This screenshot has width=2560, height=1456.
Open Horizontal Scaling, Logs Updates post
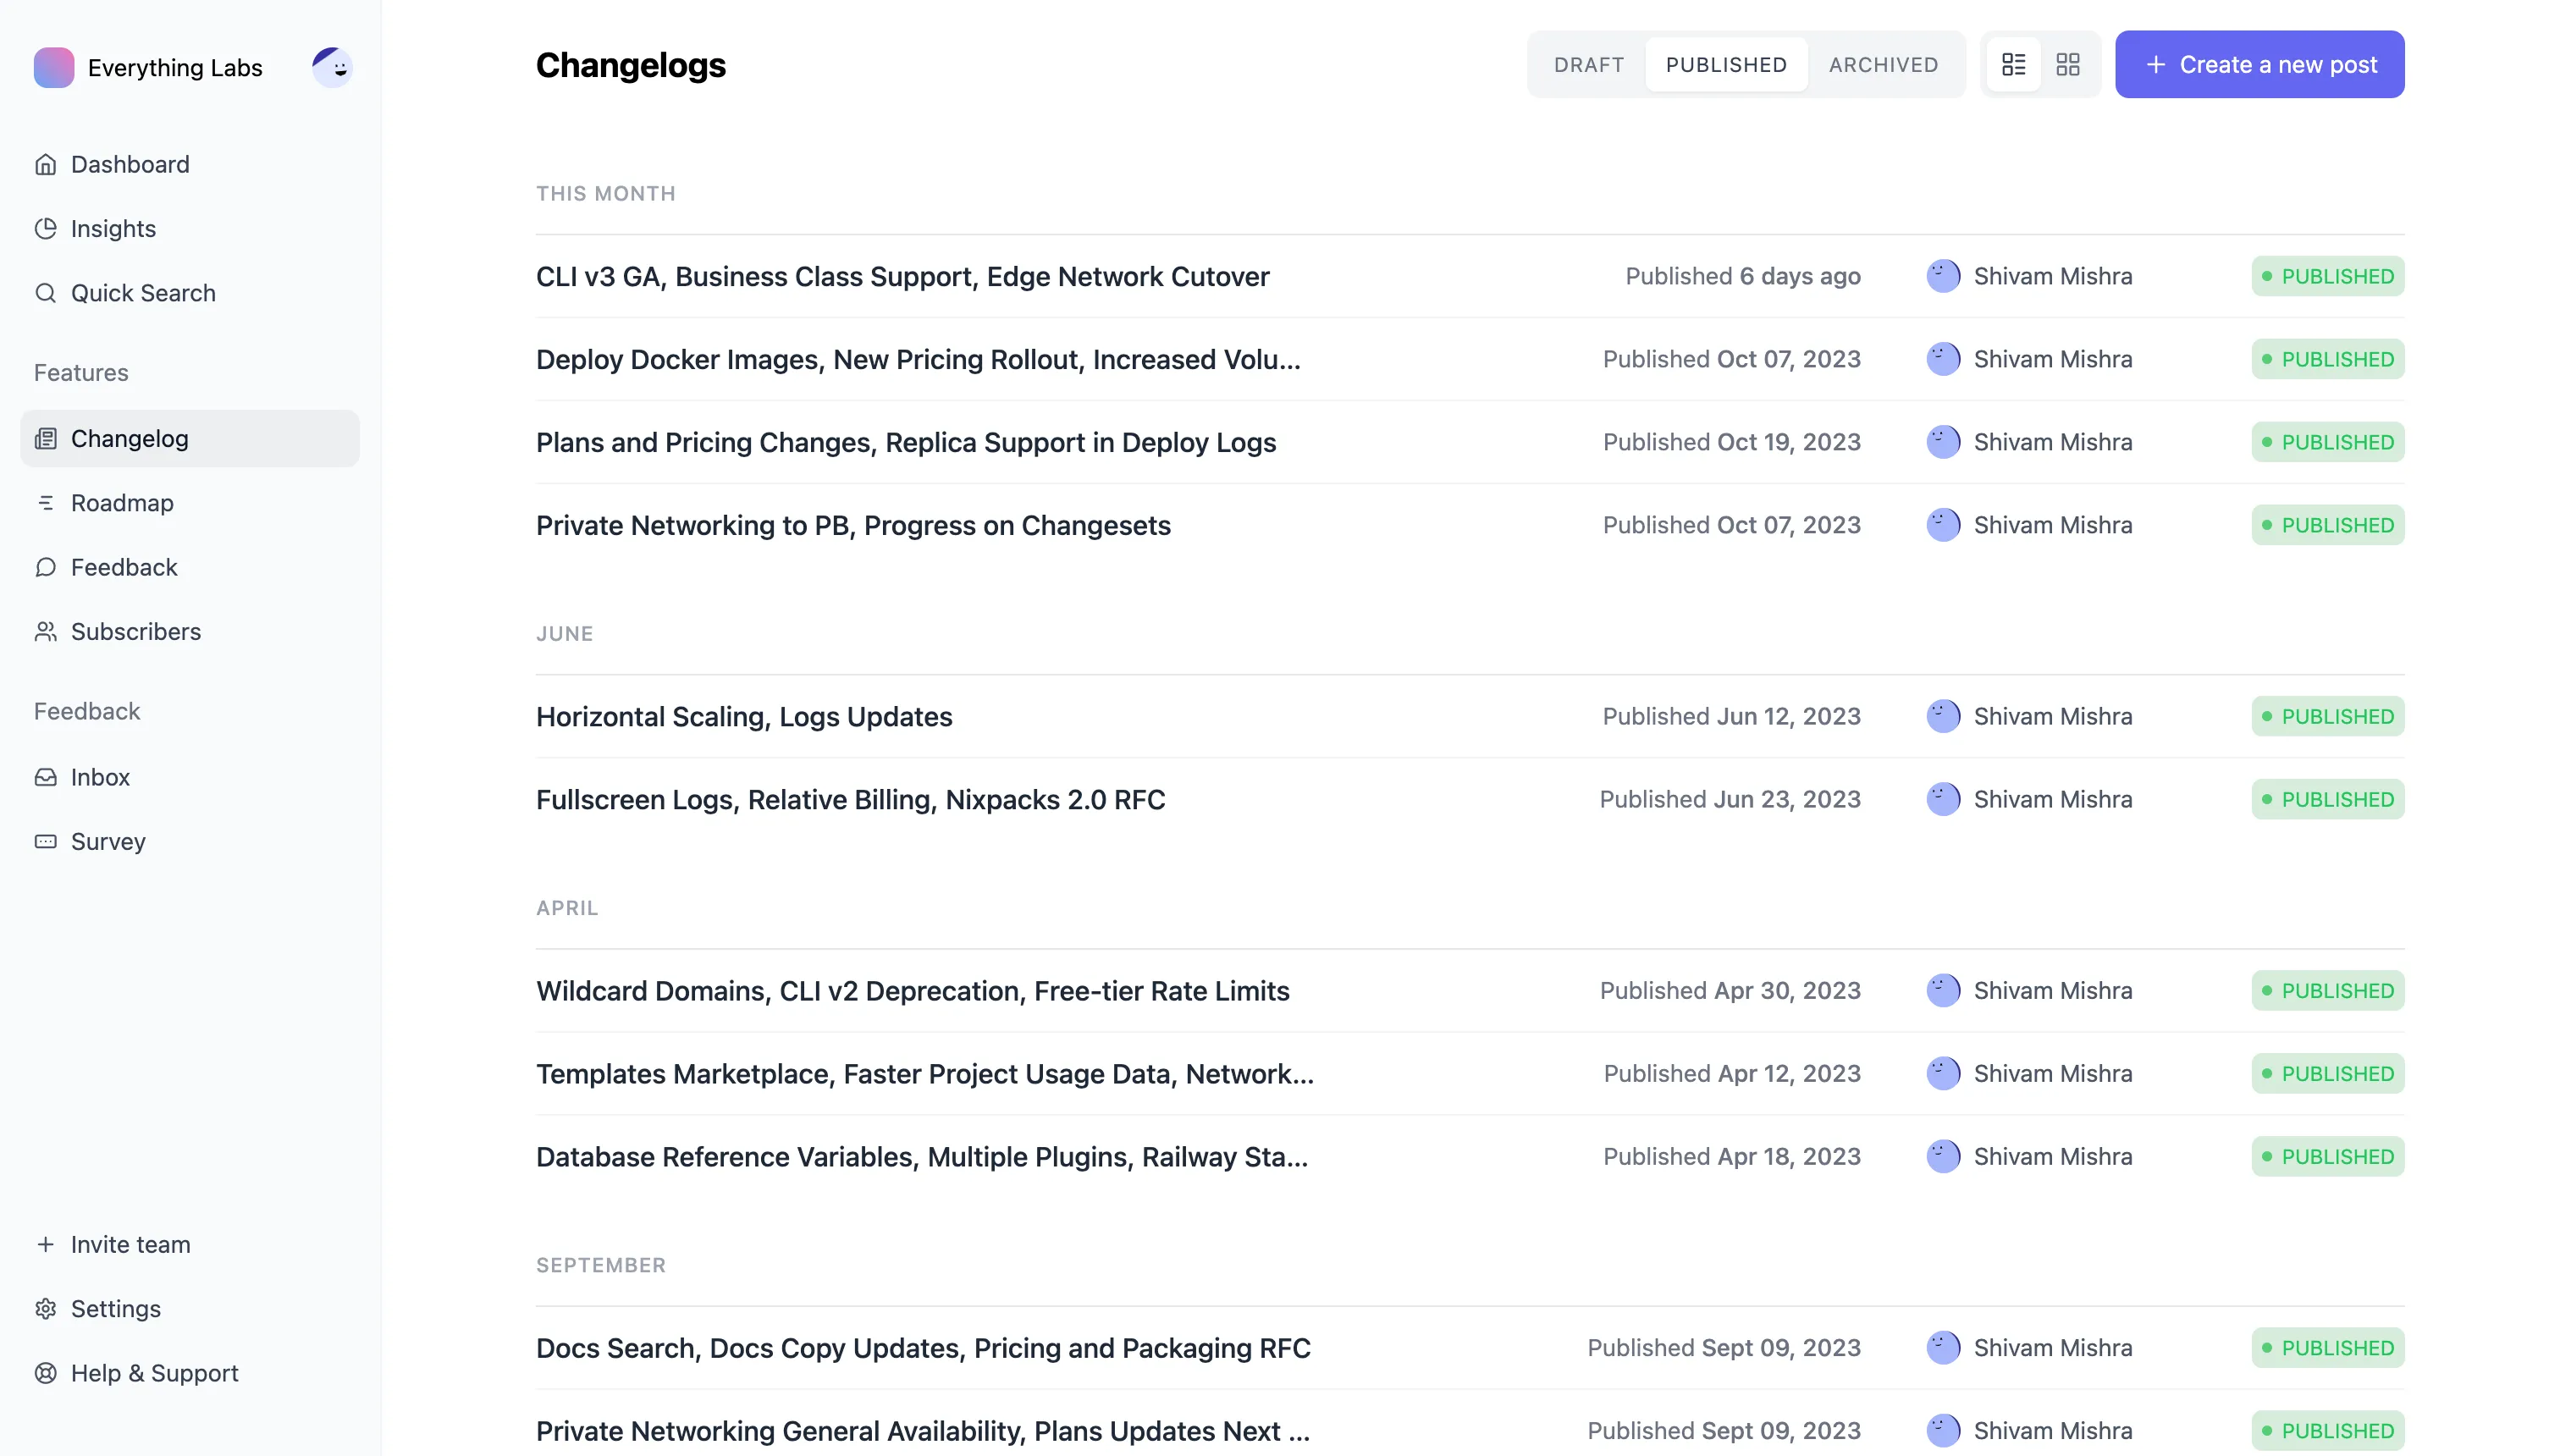tap(744, 717)
